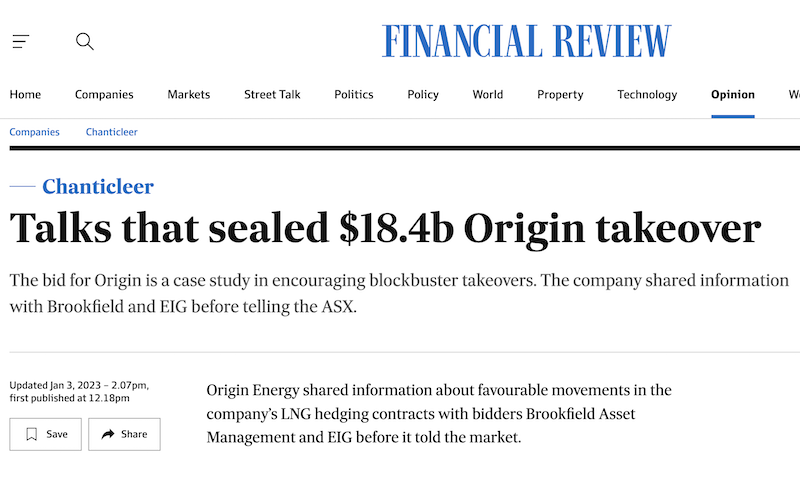Open the Policy section
800x477 pixels.
tap(423, 95)
